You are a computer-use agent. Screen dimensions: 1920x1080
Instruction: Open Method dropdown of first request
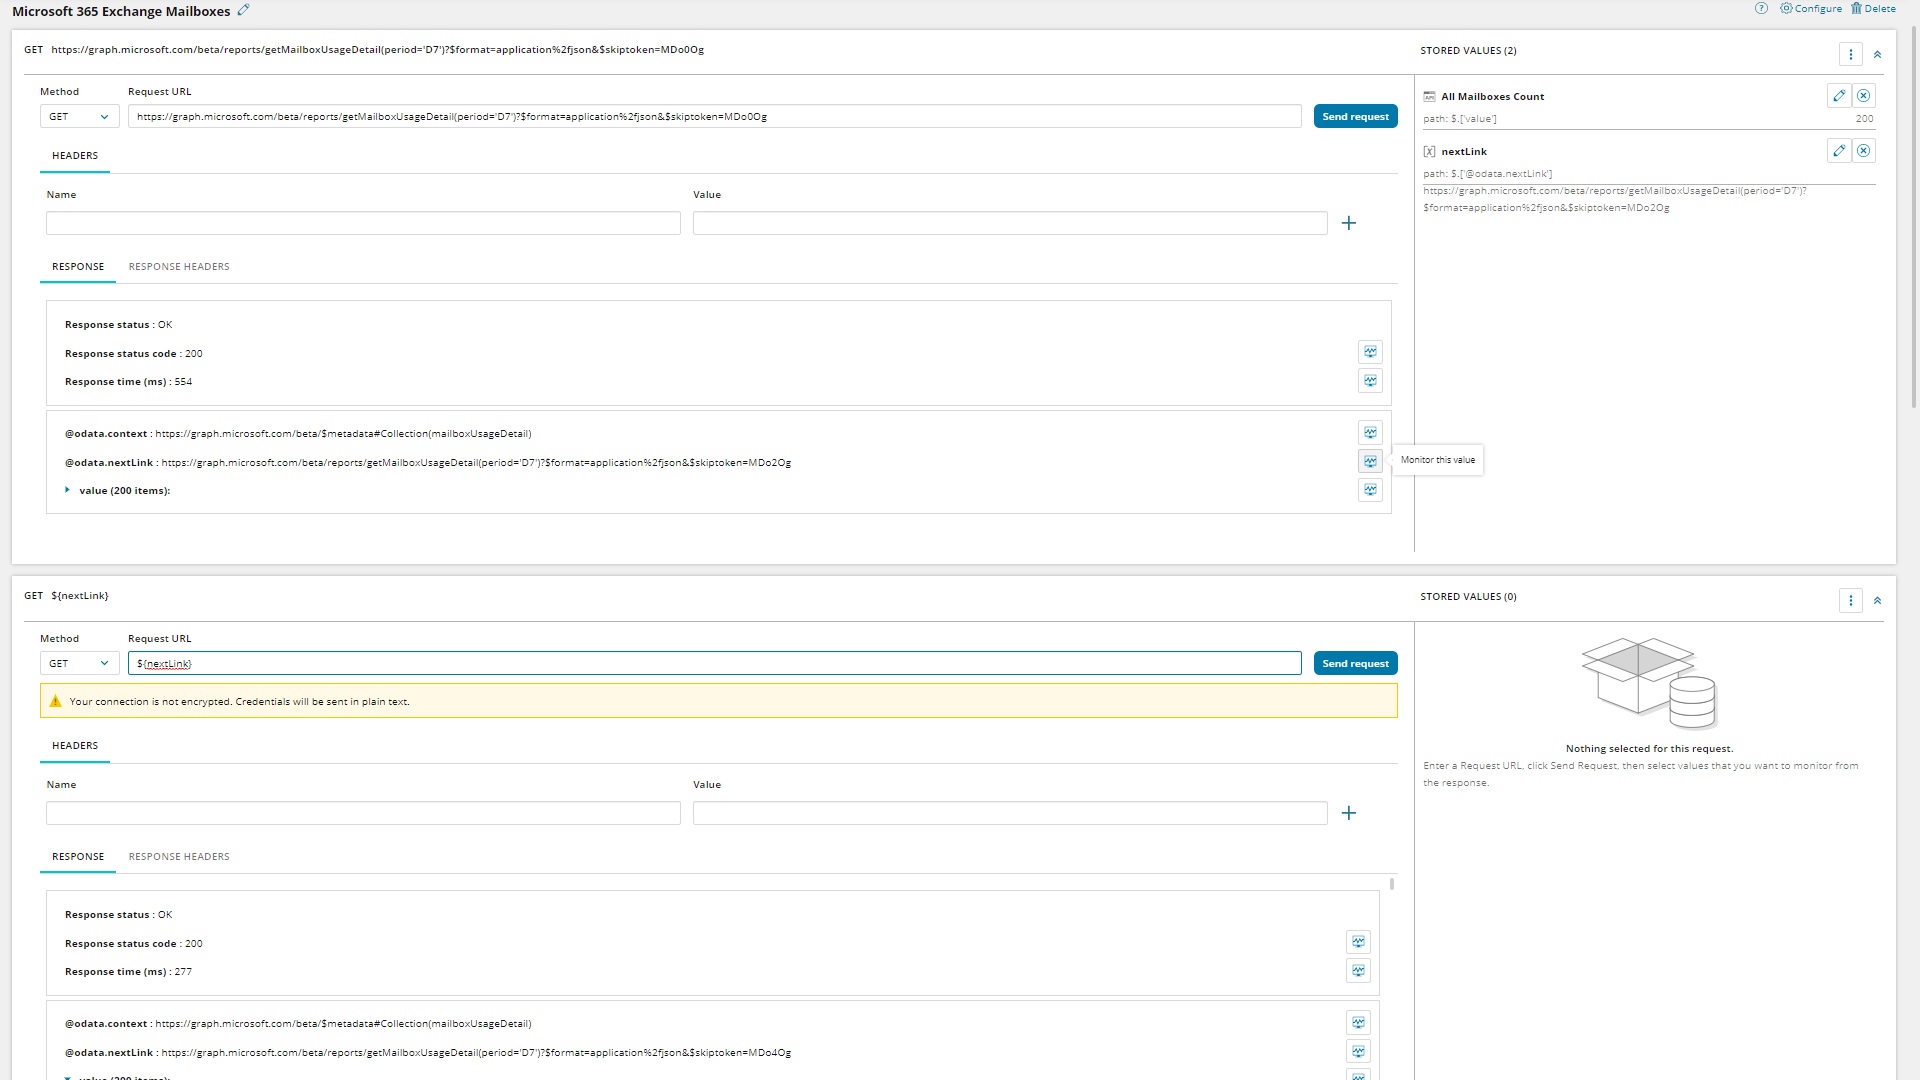point(79,117)
